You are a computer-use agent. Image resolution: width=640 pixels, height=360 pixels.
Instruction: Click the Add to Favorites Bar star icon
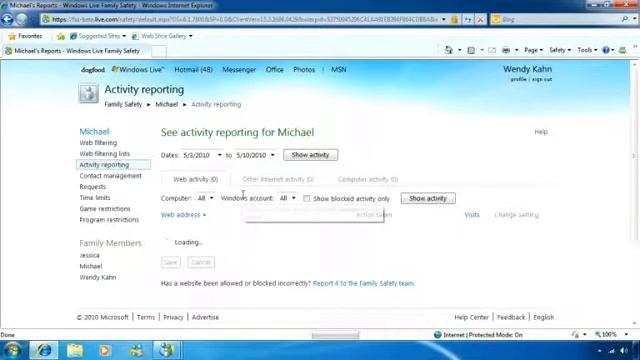(x=61, y=36)
